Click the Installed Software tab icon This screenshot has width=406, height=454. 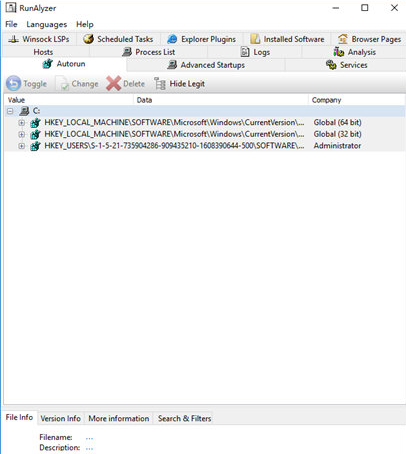click(x=255, y=39)
